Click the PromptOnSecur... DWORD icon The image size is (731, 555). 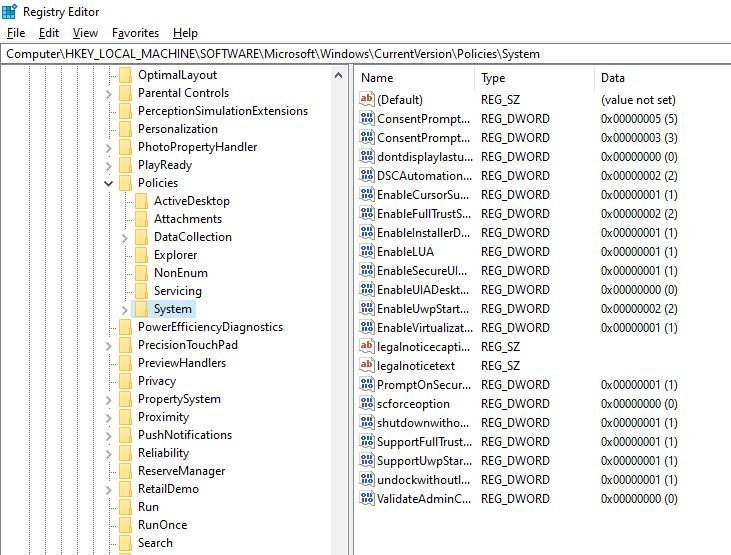367,384
